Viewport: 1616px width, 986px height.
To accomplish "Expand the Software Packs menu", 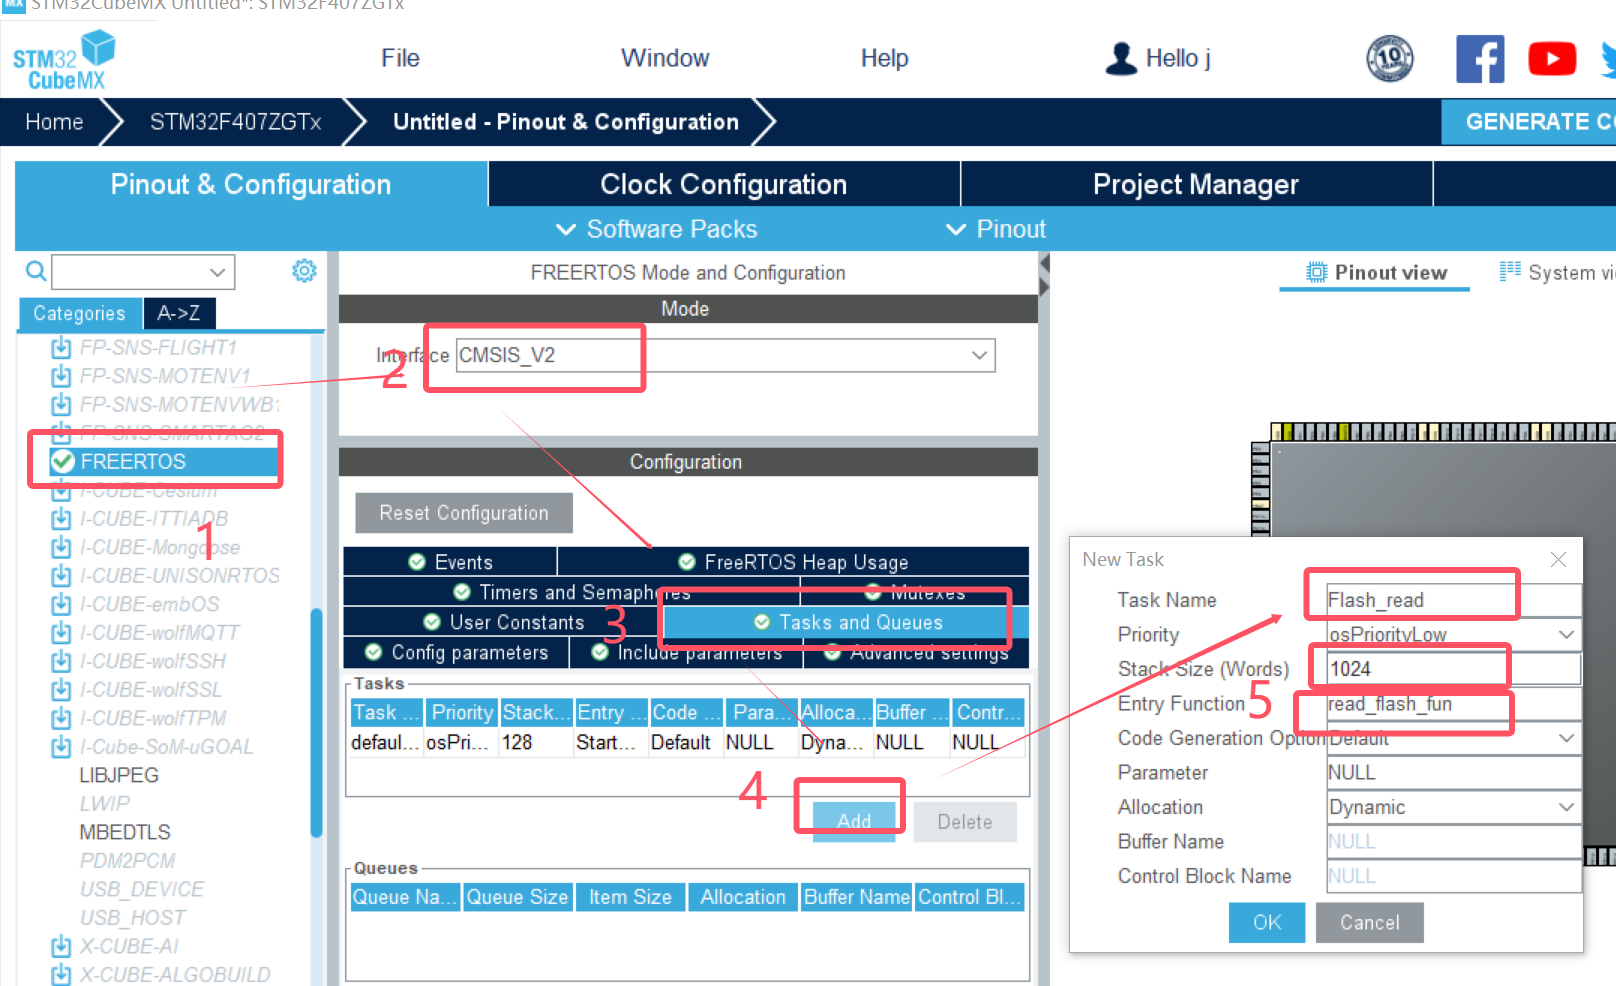I will pos(657,229).
